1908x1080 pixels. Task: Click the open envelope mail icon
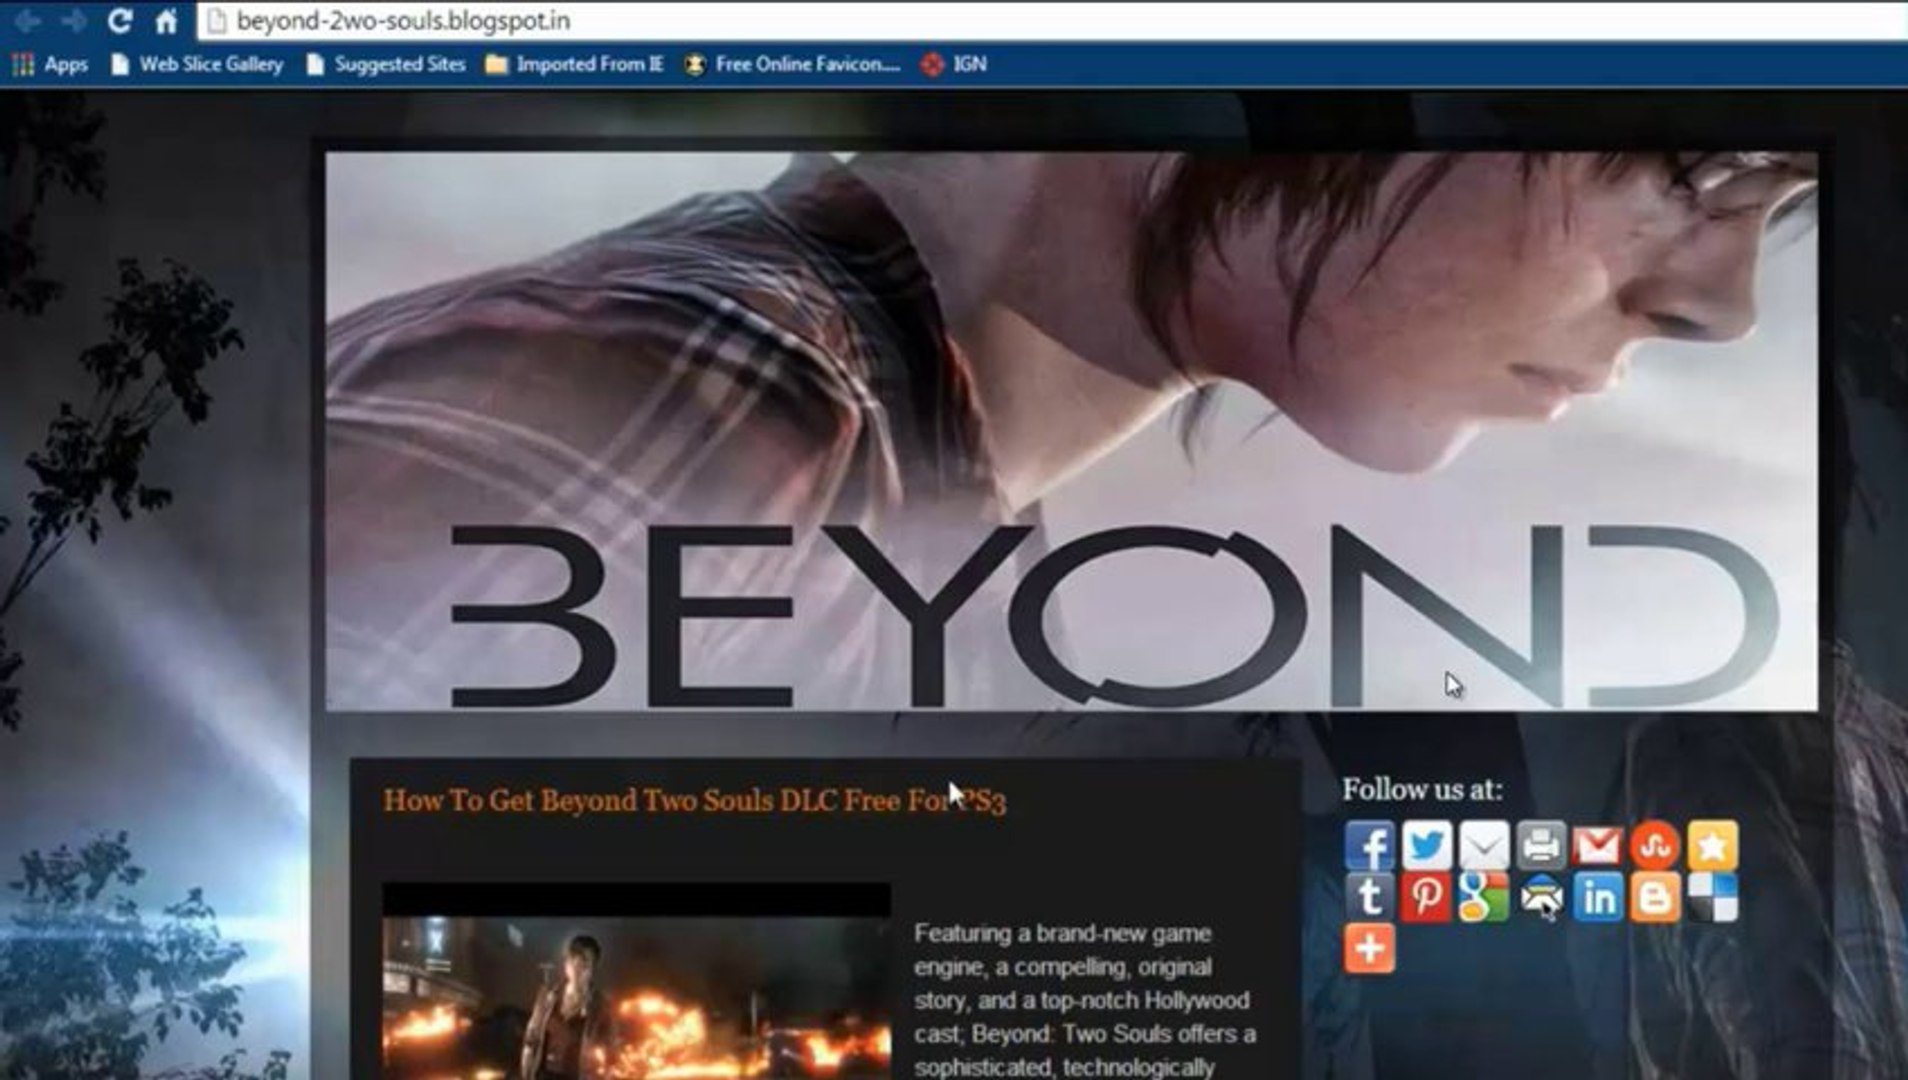coord(1541,897)
